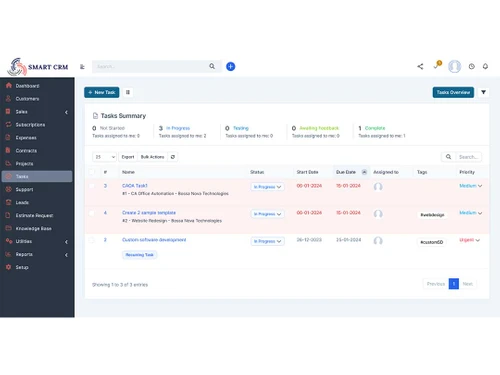Screen dimensions: 500x375
Task: Toggle the sidebar collapse icon
Action: click(82, 67)
